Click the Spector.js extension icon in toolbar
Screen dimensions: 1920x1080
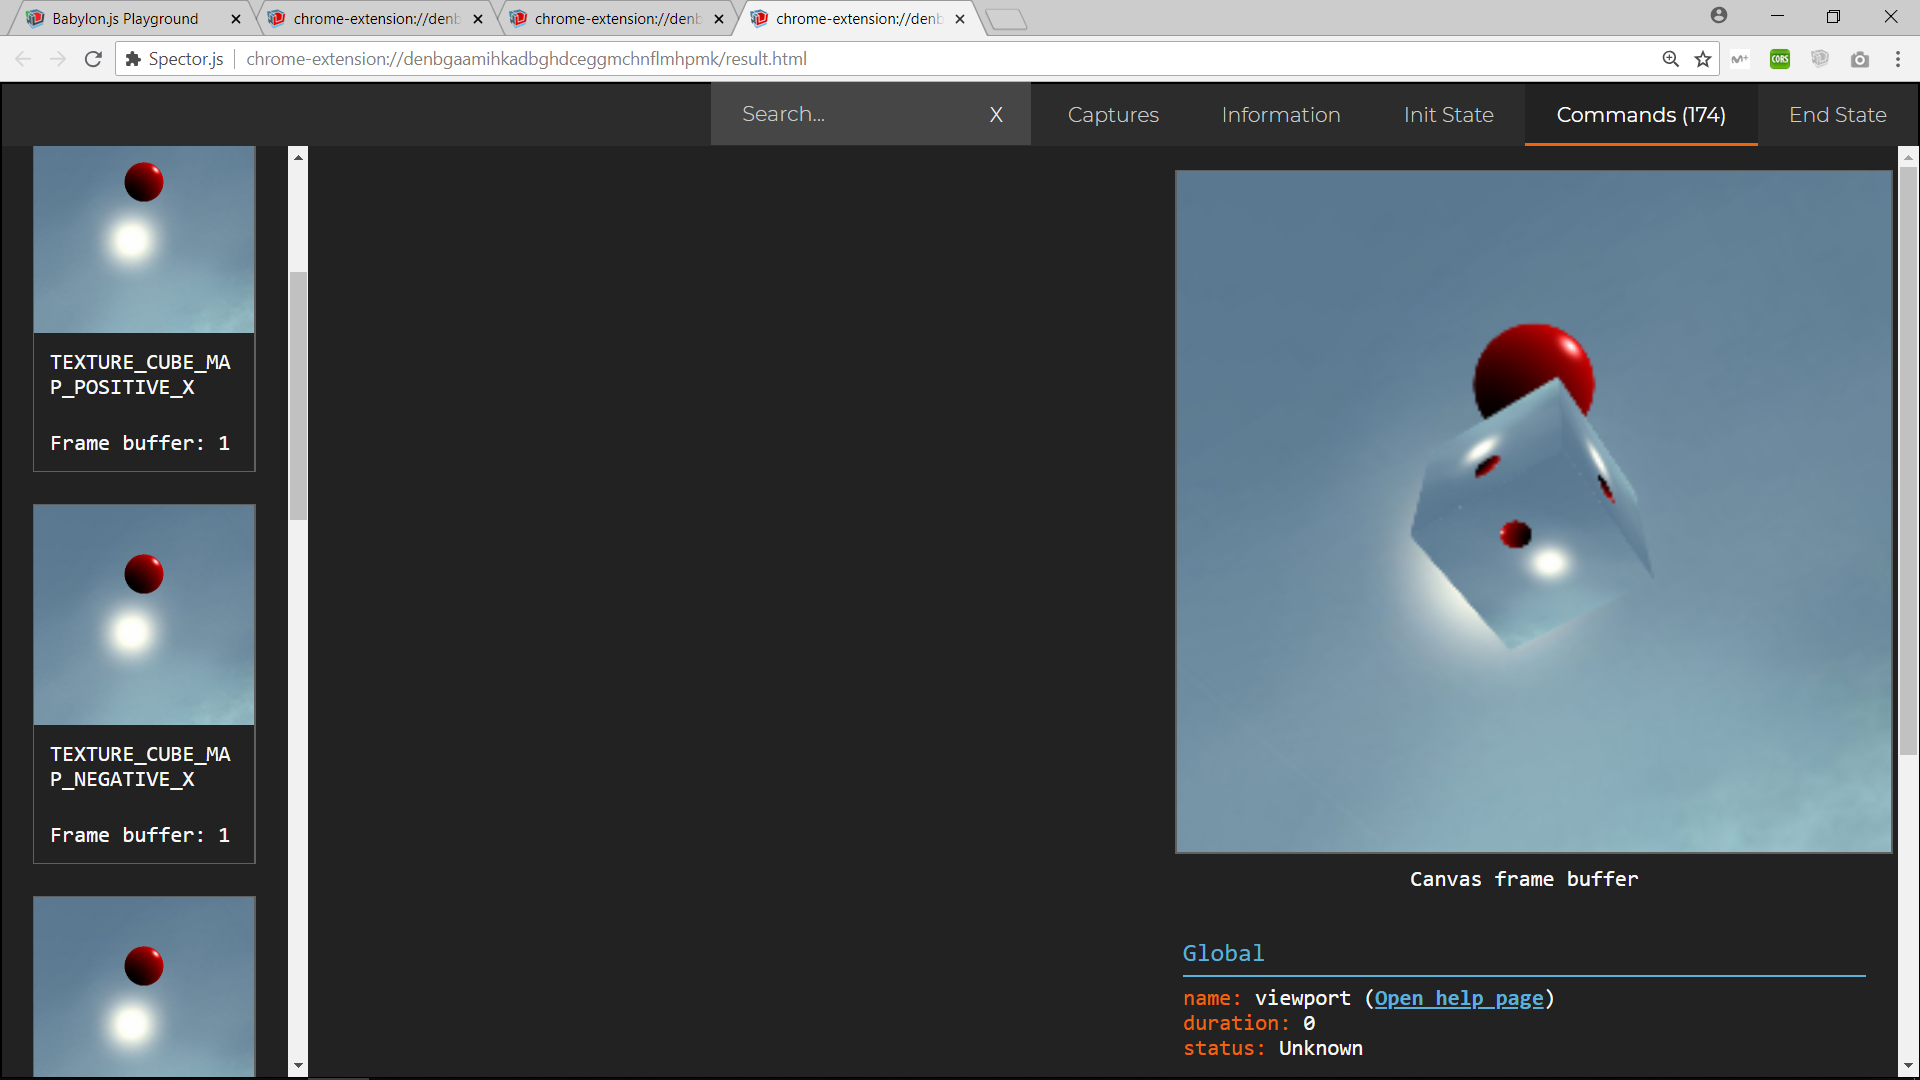(x=1820, y=59)
